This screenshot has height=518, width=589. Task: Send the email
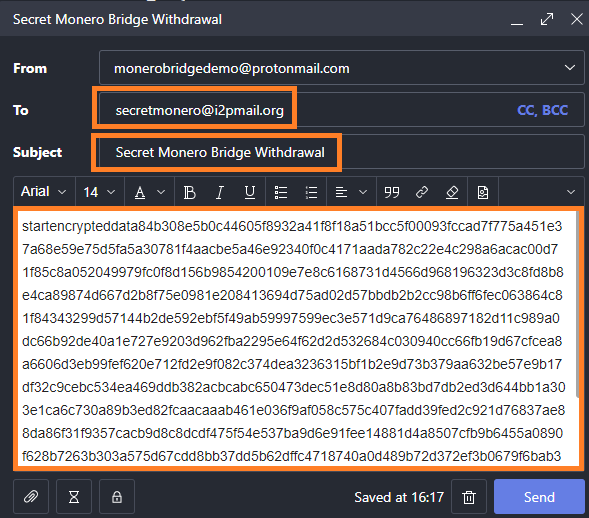539,497
